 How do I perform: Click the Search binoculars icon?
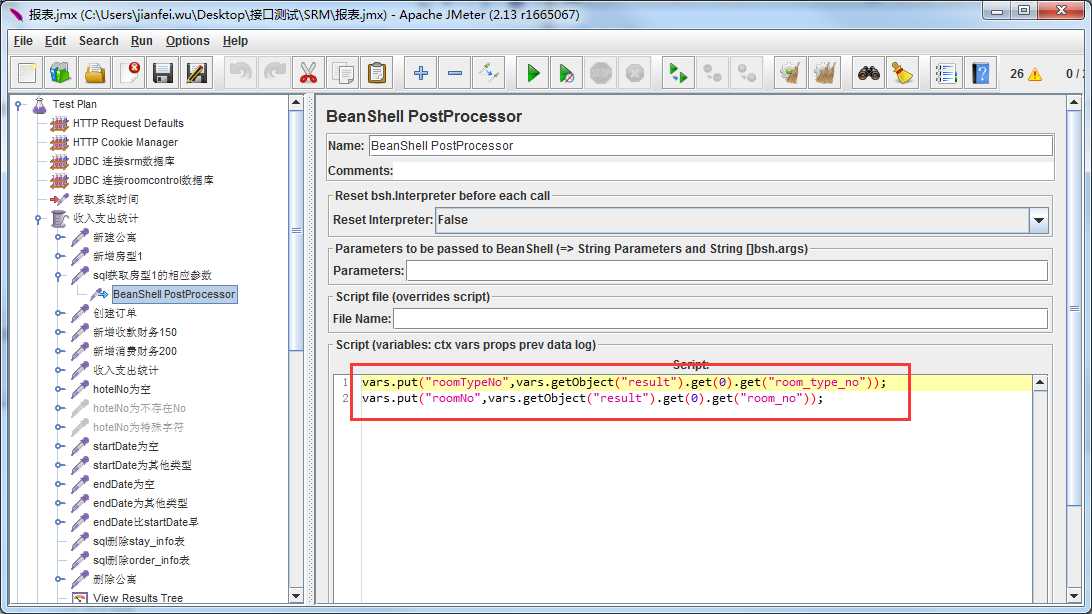868,73
